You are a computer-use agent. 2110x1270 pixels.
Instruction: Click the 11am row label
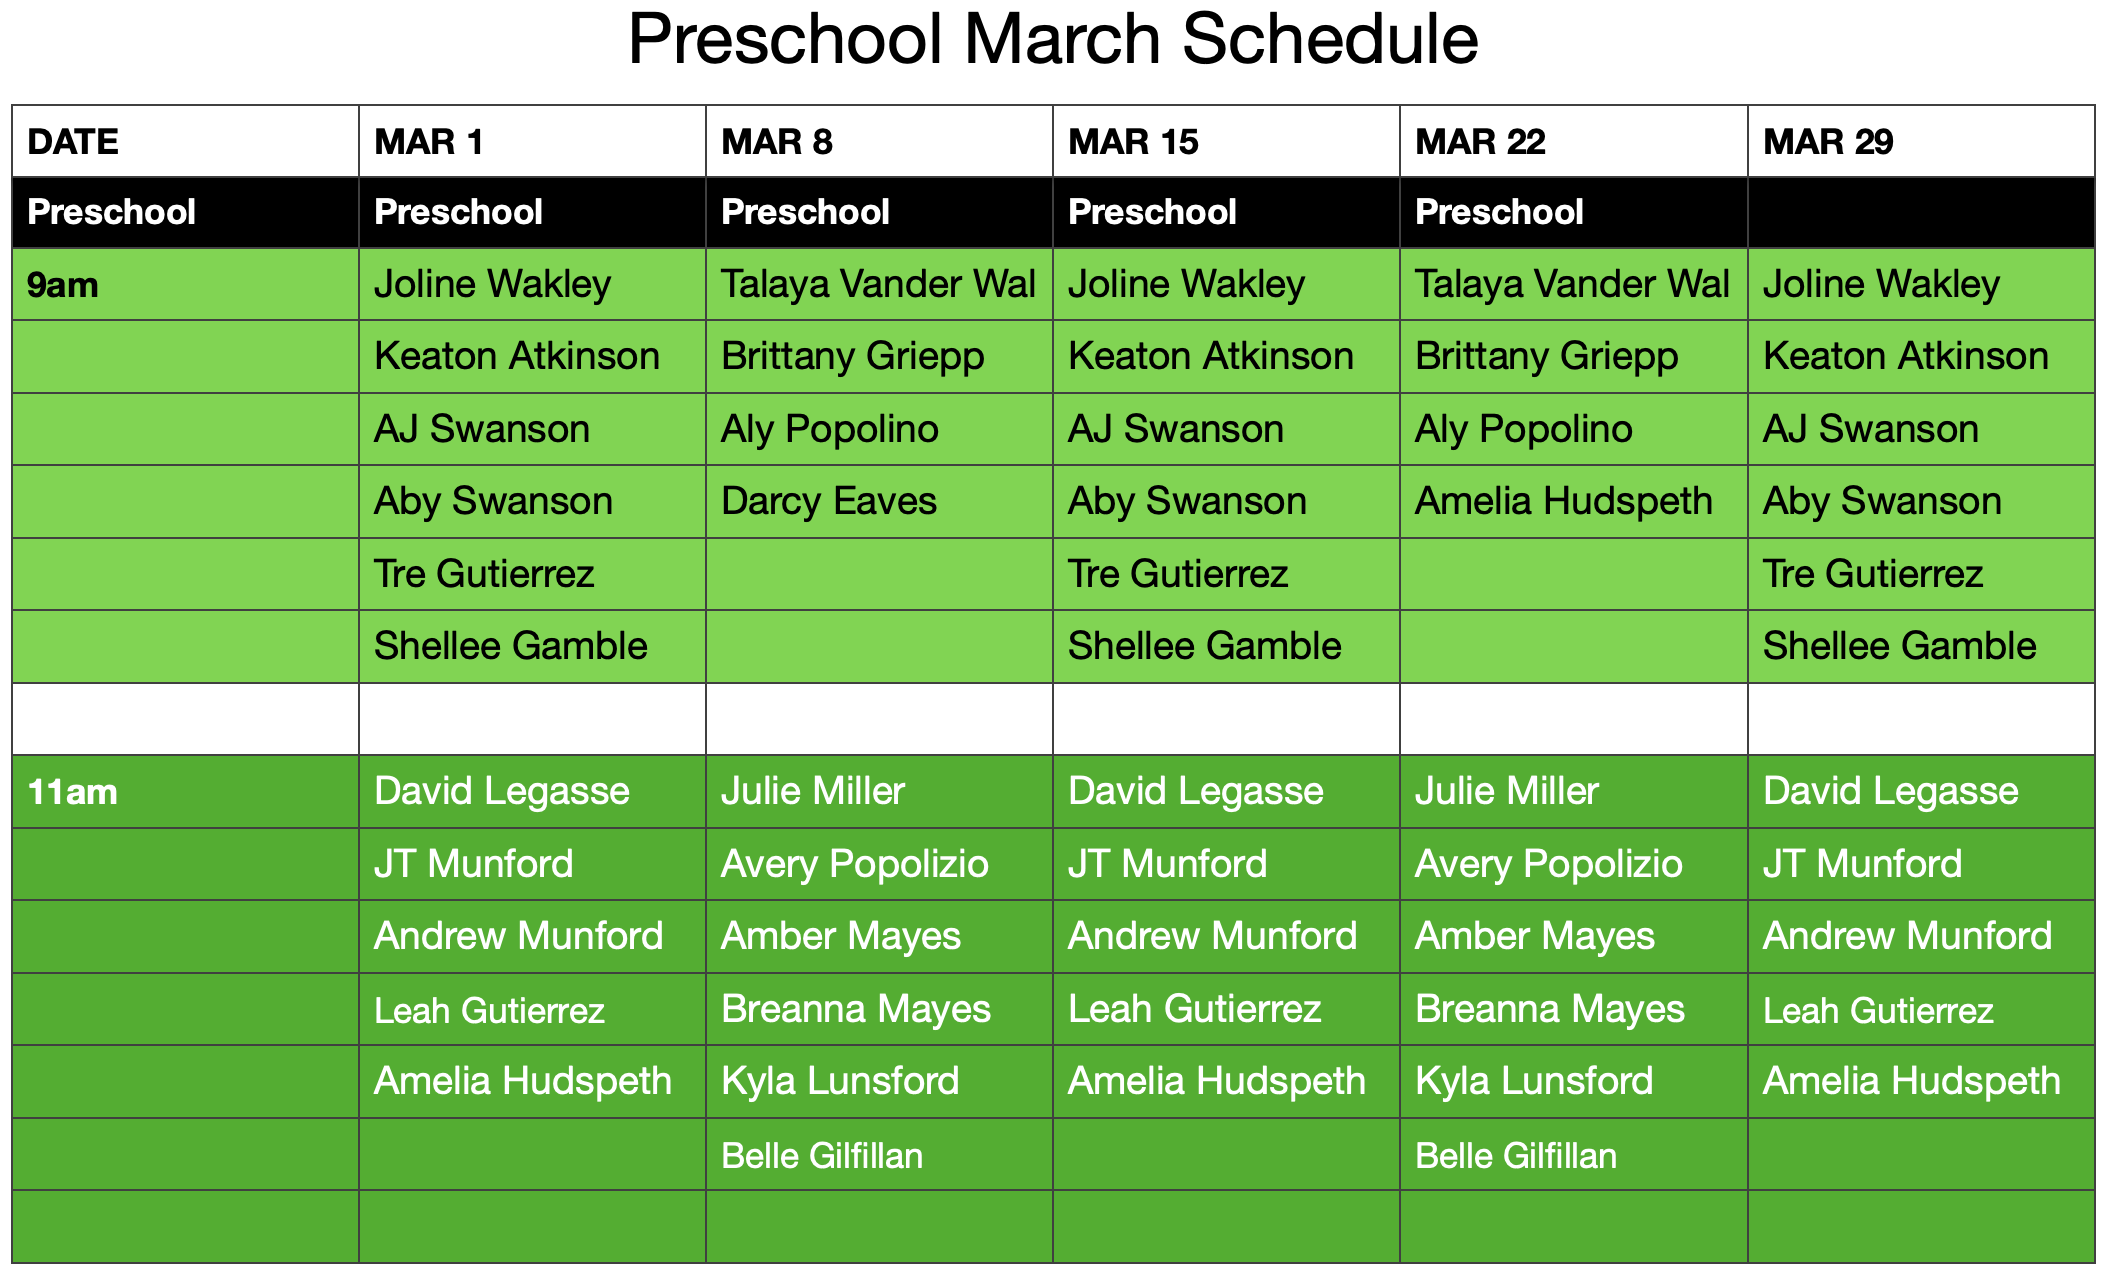coord(72,792)
